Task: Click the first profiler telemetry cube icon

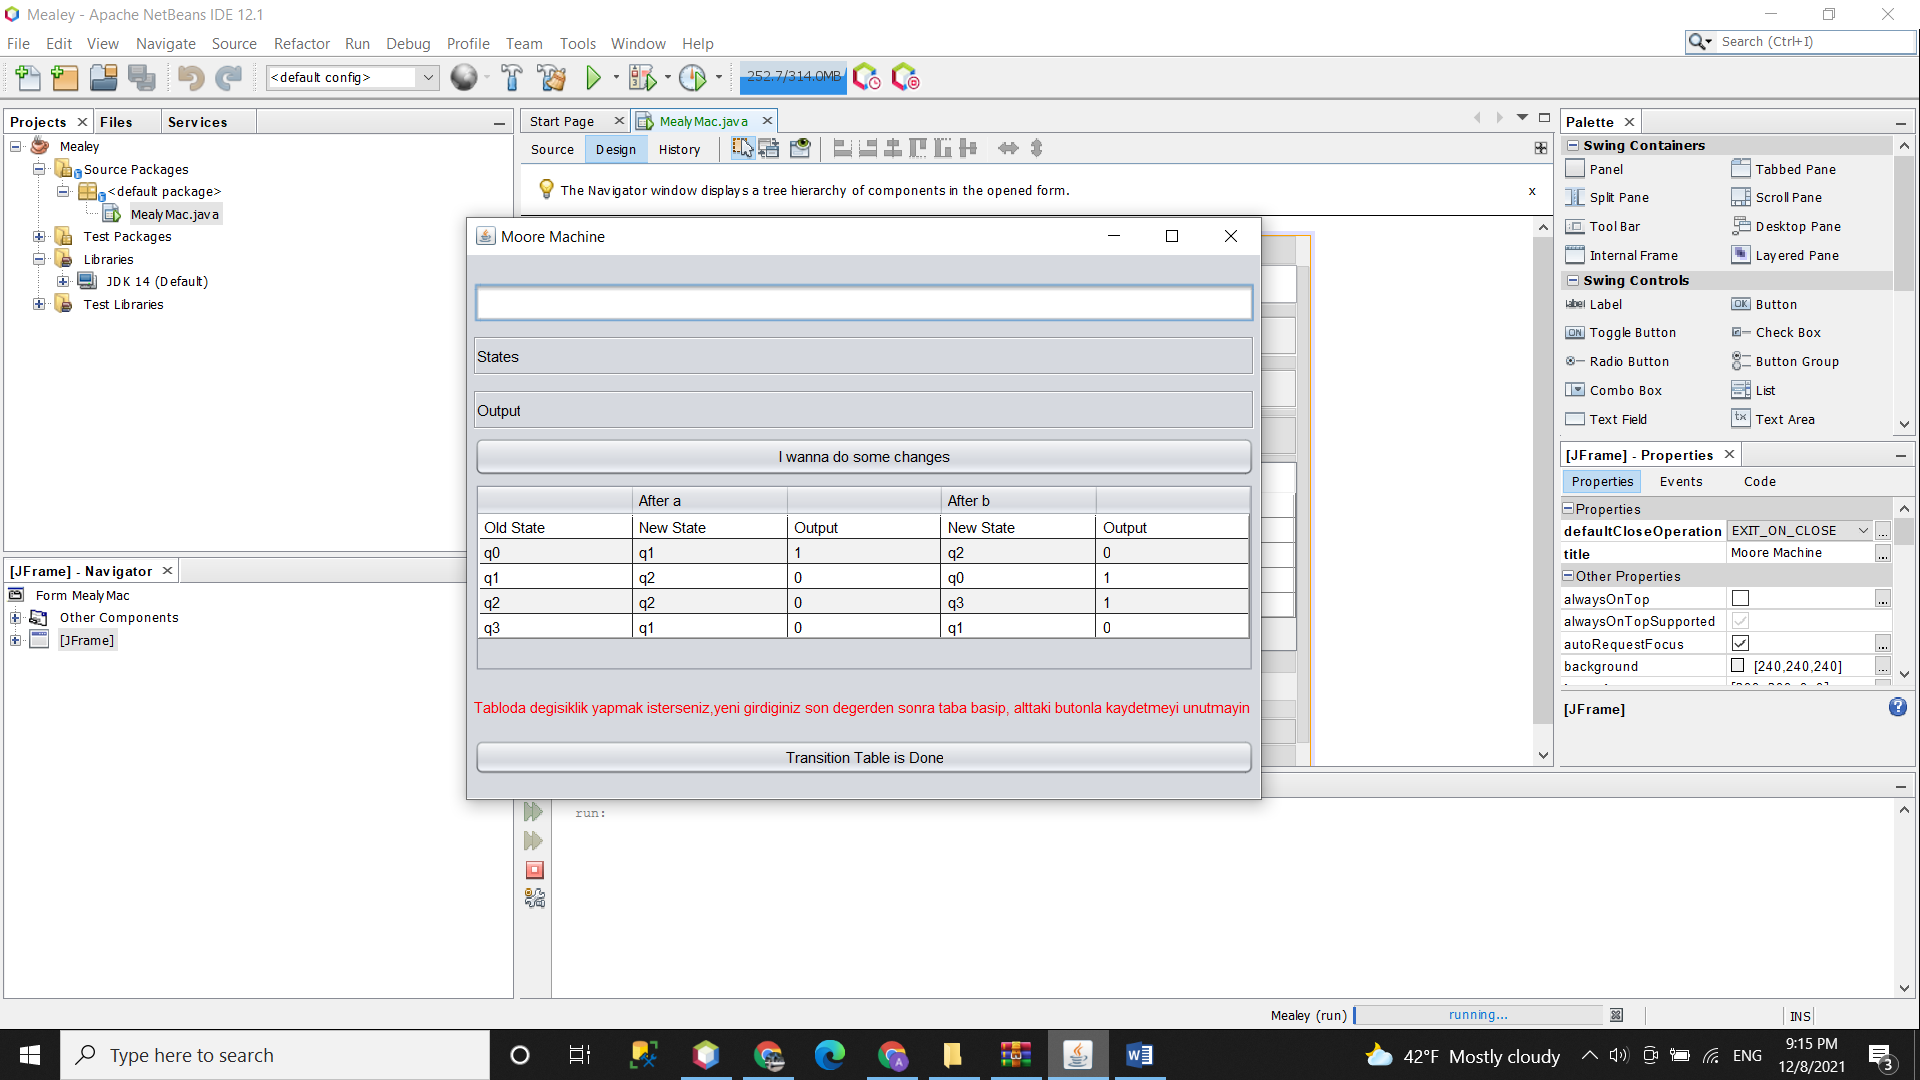Action: 866,77
